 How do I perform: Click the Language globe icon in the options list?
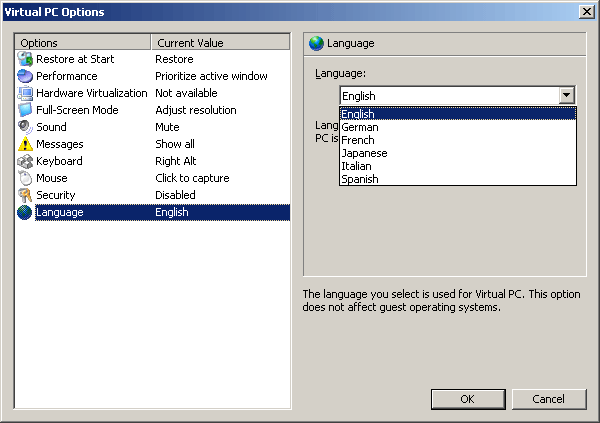click(25, 212)
